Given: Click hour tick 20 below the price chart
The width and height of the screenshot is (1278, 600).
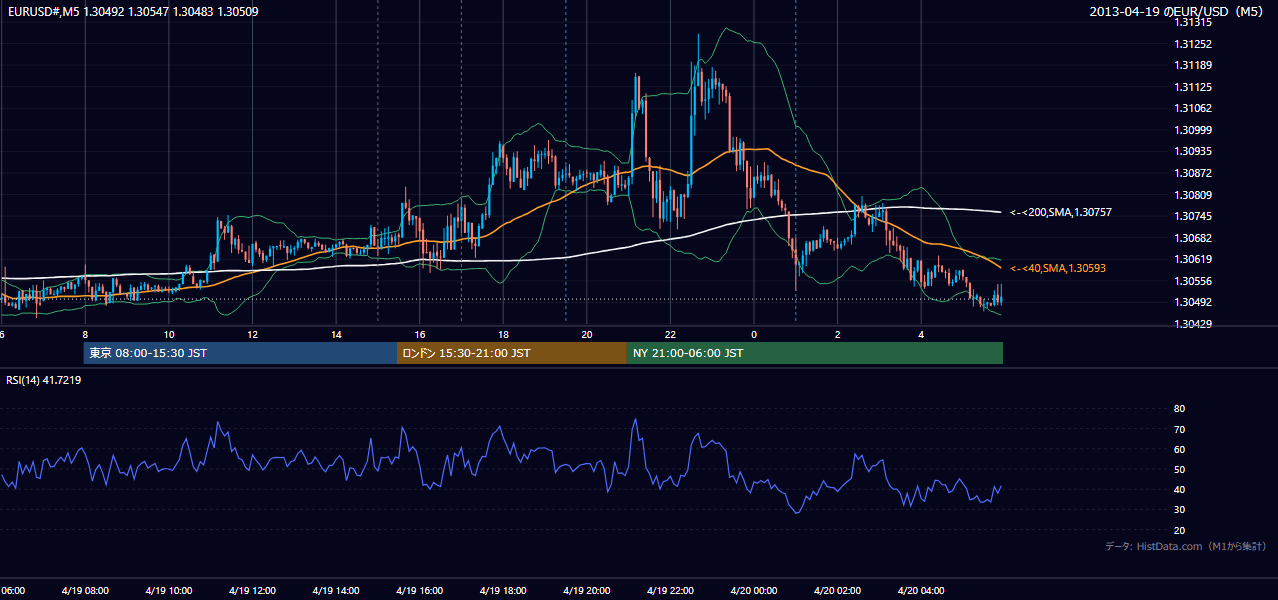Looking at the screenshot, I should (x=587, y=334).
